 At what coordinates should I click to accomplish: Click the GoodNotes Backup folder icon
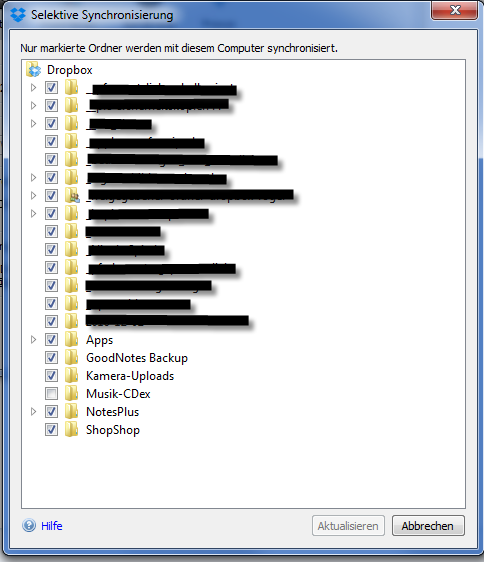(x=71, y=357)
